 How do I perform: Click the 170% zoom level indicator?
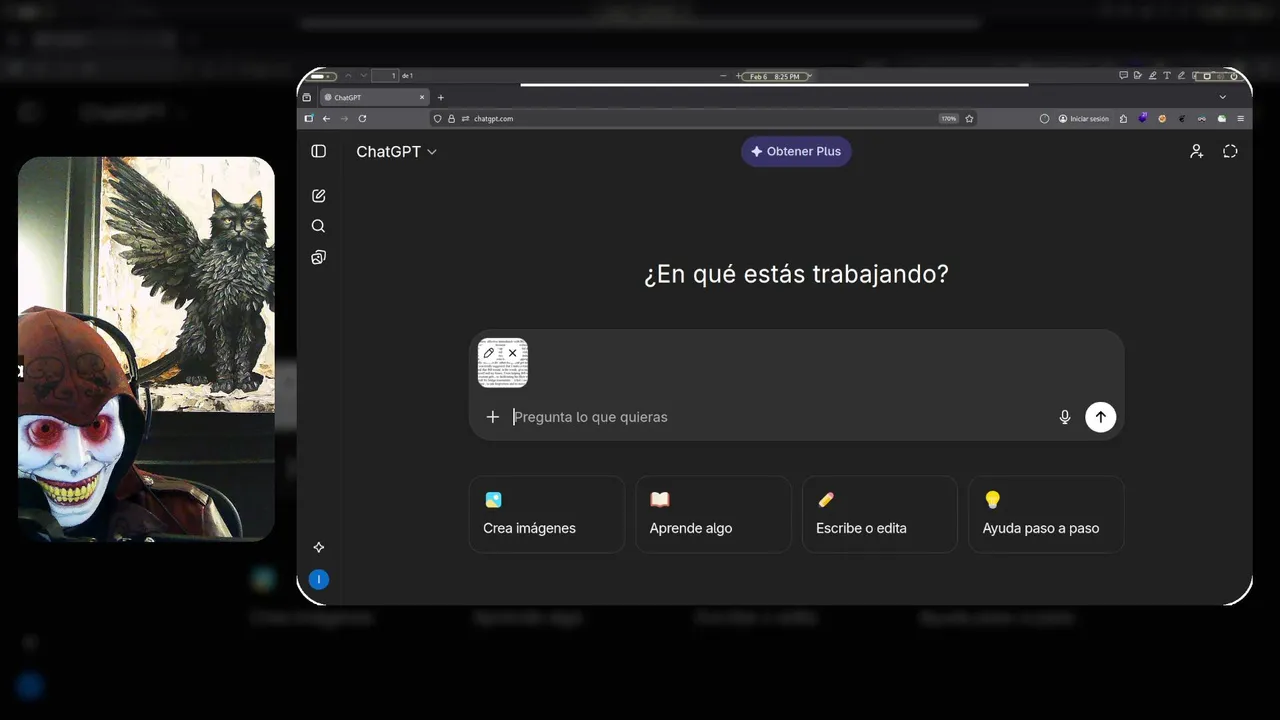point(948,118)
